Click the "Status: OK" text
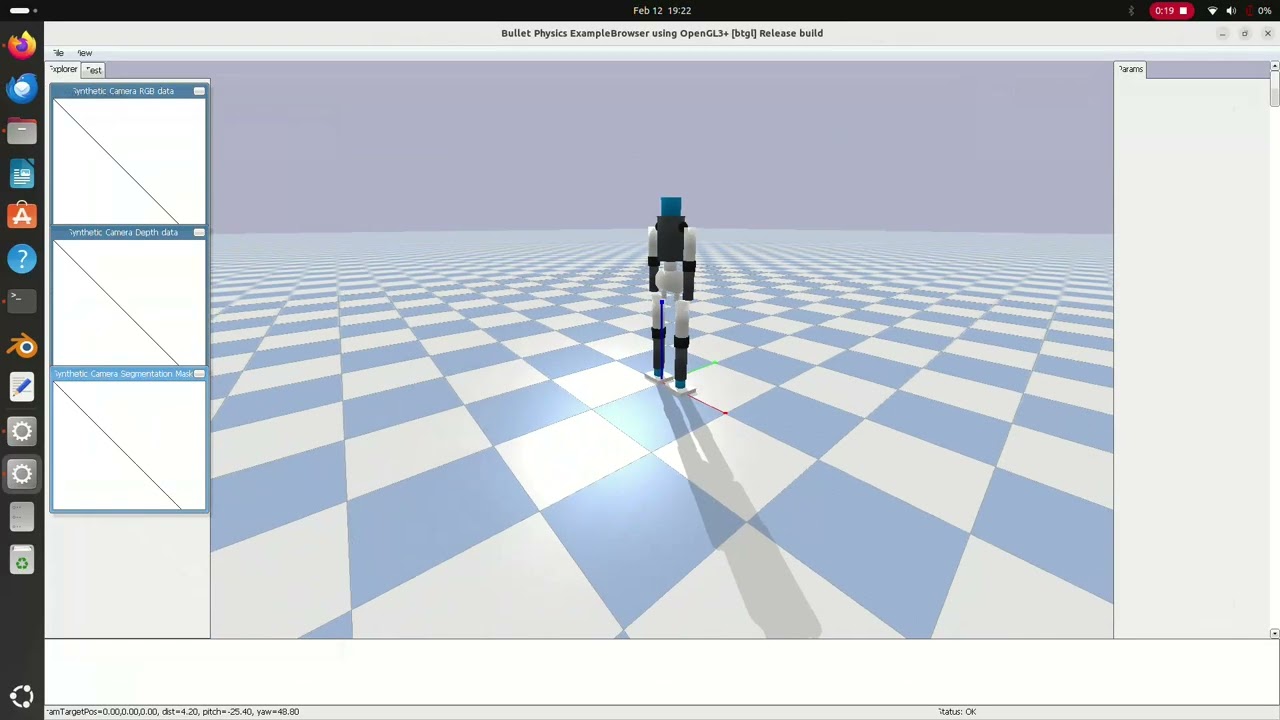This screenshot has height=720, width=1280. (x=957, y=712)
